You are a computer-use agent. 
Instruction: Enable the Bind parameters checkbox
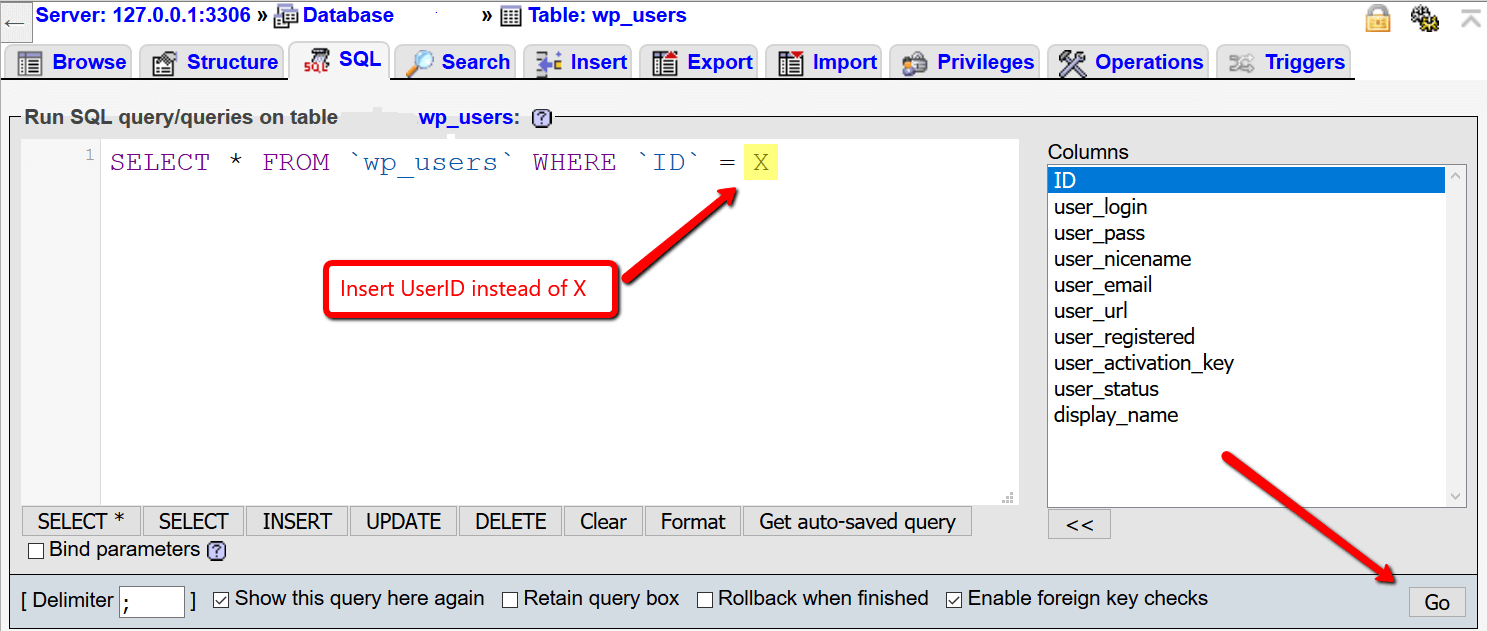click(x=36, y=551)
